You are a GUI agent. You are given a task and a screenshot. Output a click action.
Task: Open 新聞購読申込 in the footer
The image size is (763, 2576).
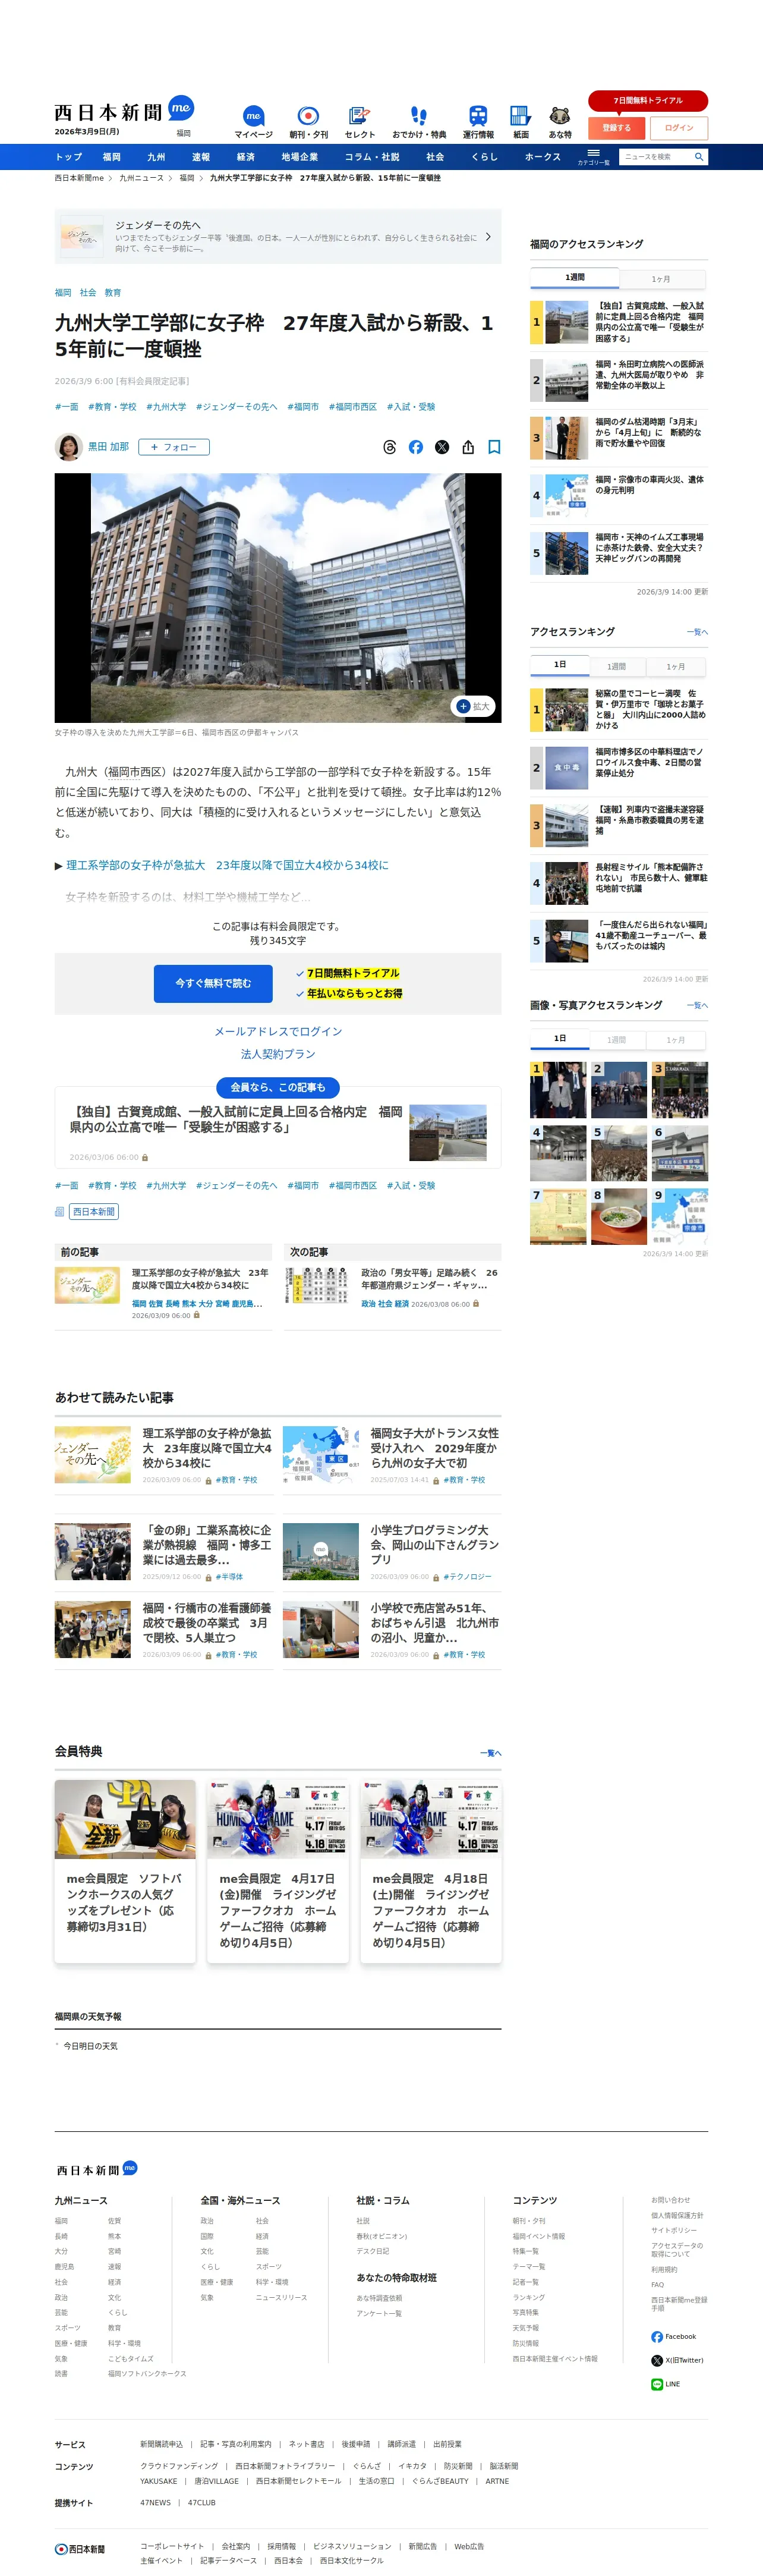click(161, 2444)
